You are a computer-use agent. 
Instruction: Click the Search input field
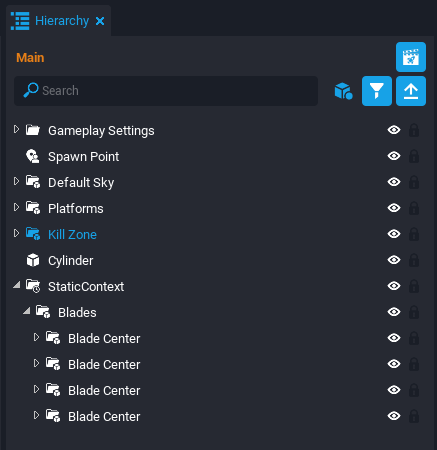[166, 91]
